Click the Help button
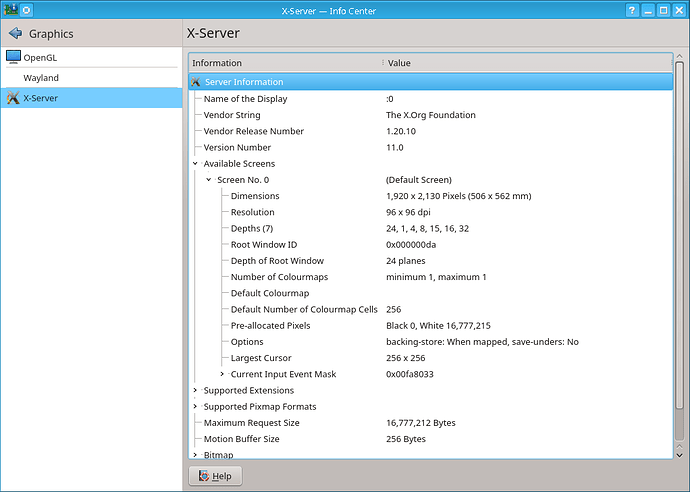The image size is (690, 492). [x=215, y=476]
